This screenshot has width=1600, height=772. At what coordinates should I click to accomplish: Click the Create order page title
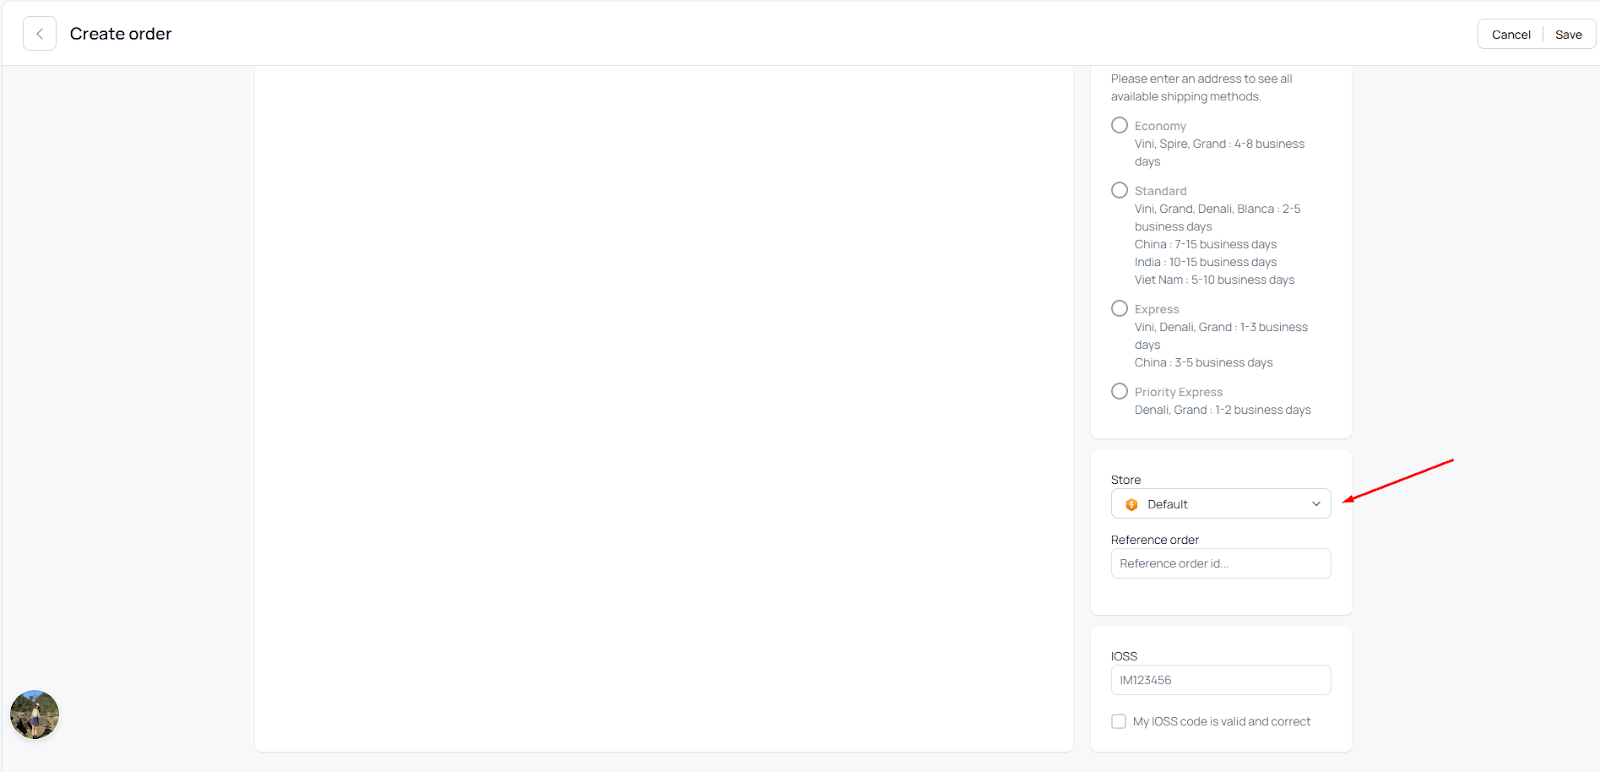121,34
